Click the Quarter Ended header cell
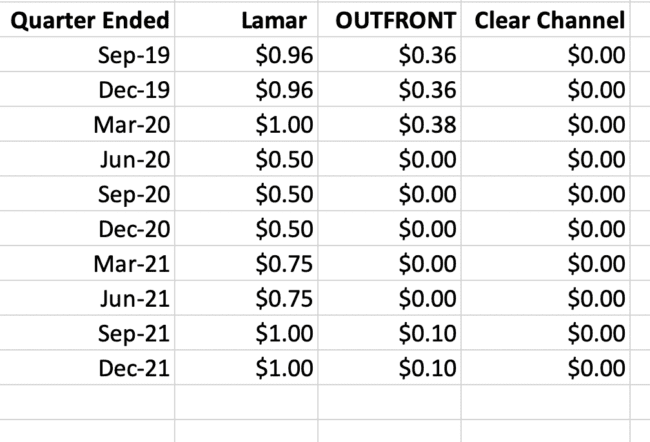This screenshot has height=442, width=650. [x=88, y=20]
